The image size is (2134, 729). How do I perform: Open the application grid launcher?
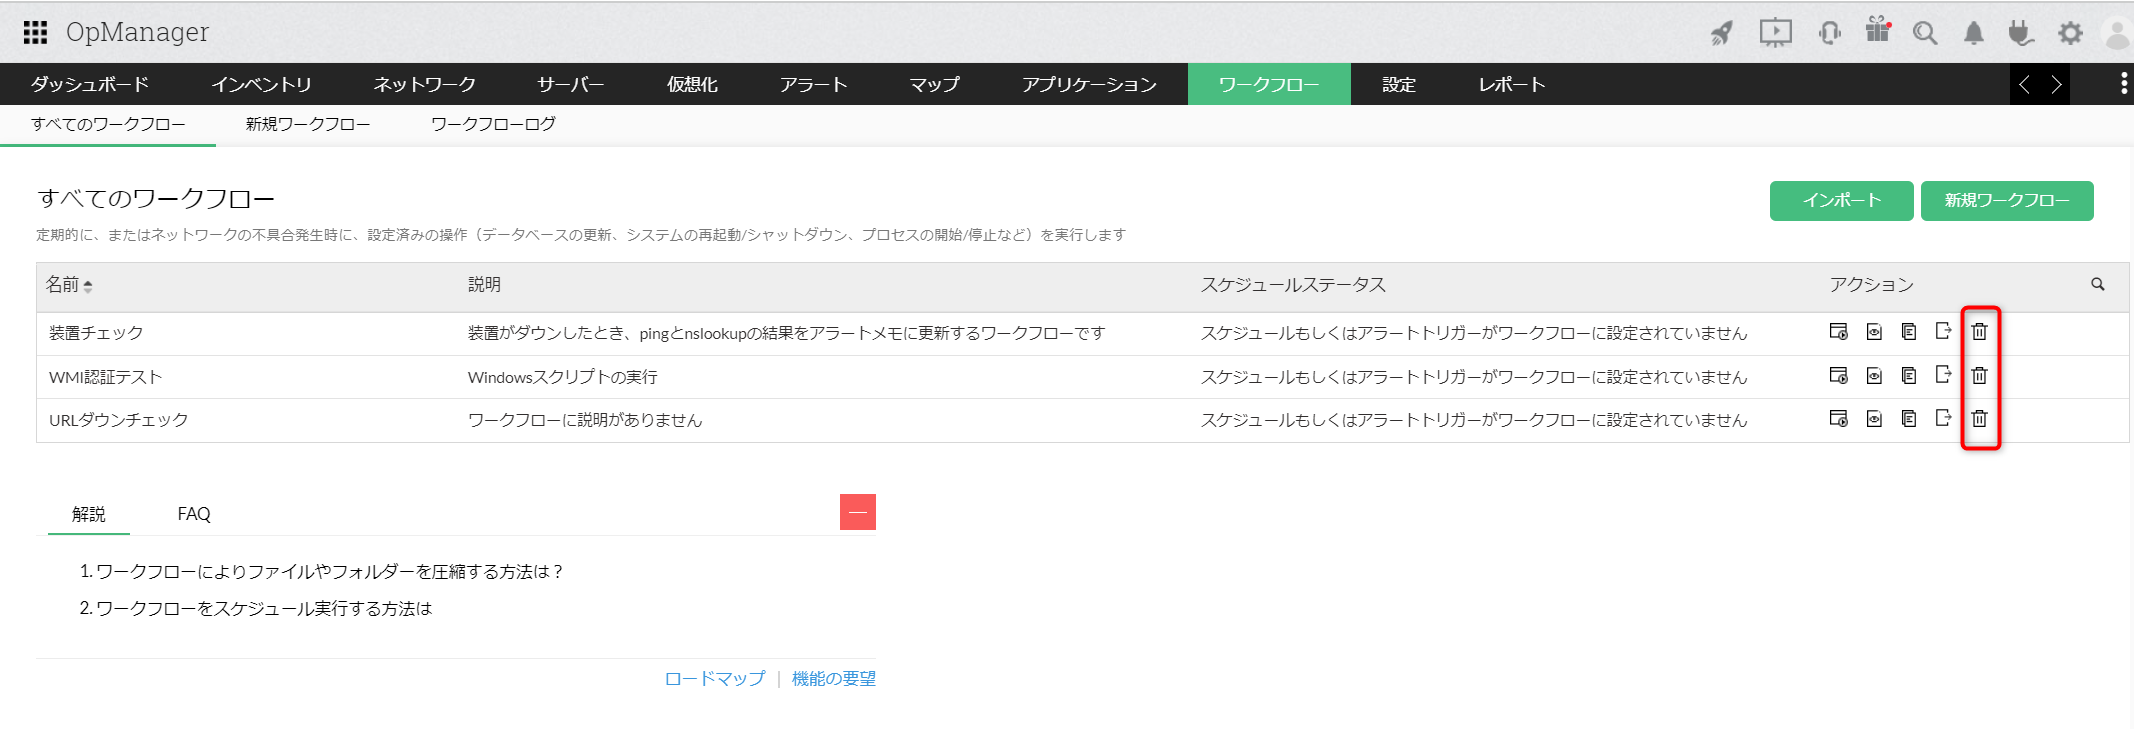(35, 32)
